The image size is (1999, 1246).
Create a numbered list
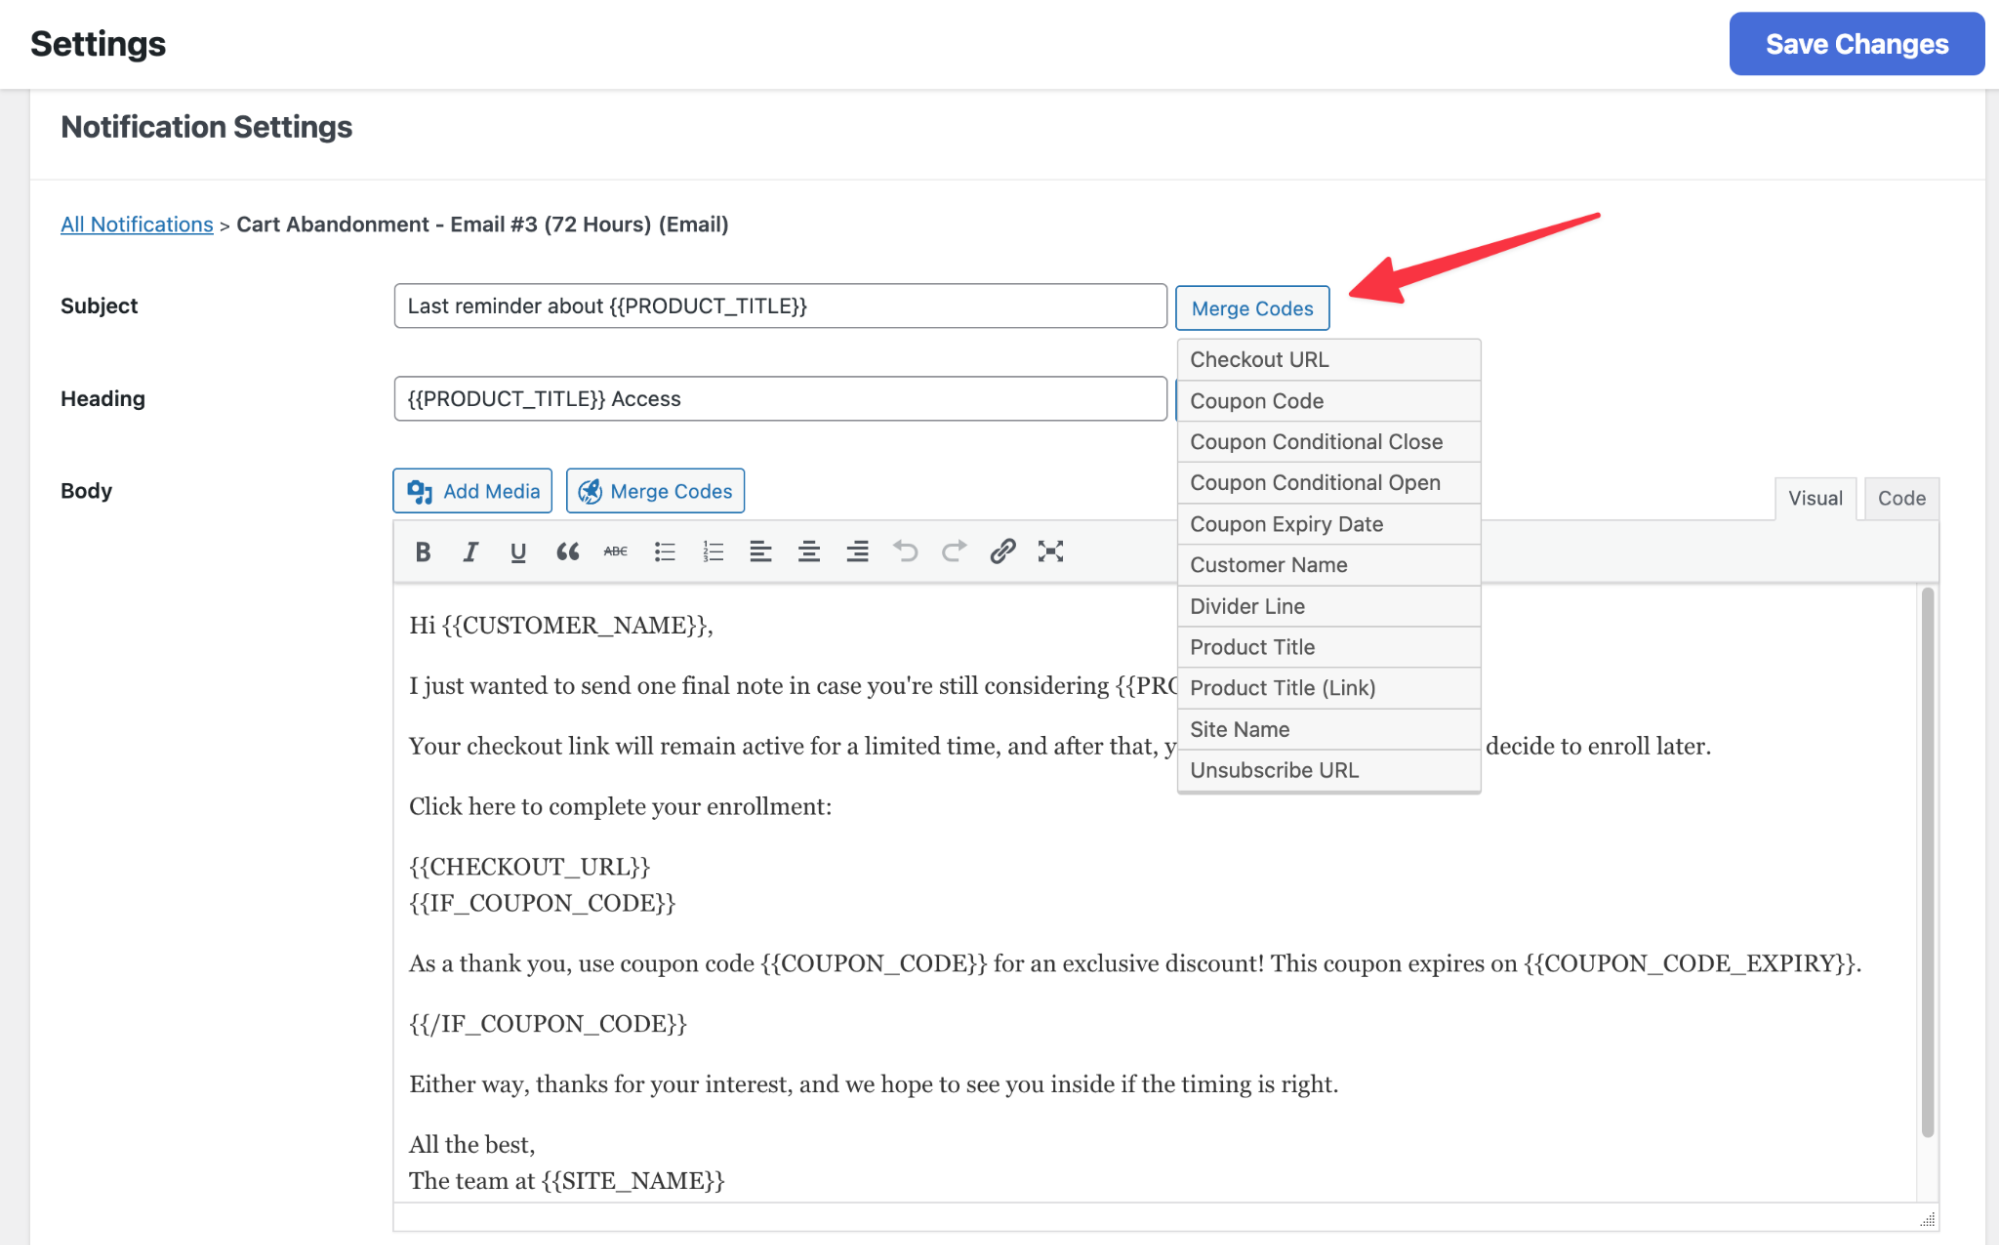(712, 551)
